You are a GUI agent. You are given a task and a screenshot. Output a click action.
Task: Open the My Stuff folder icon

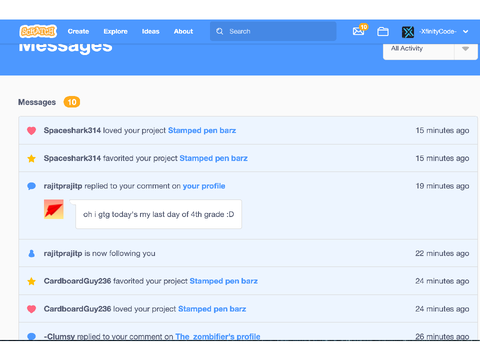[x=383, y=31]
